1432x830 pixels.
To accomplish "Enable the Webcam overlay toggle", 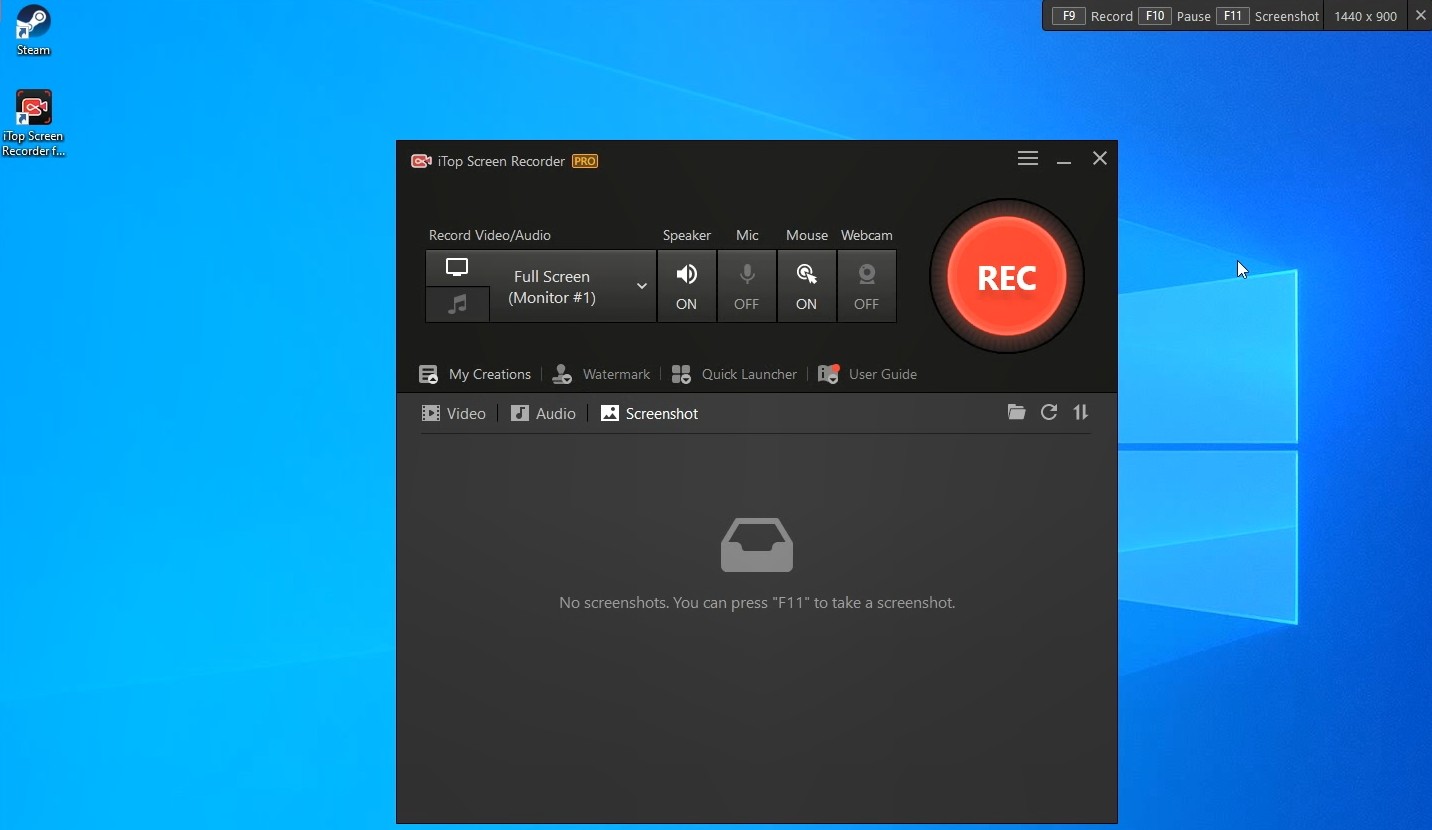I will (866, 286).
